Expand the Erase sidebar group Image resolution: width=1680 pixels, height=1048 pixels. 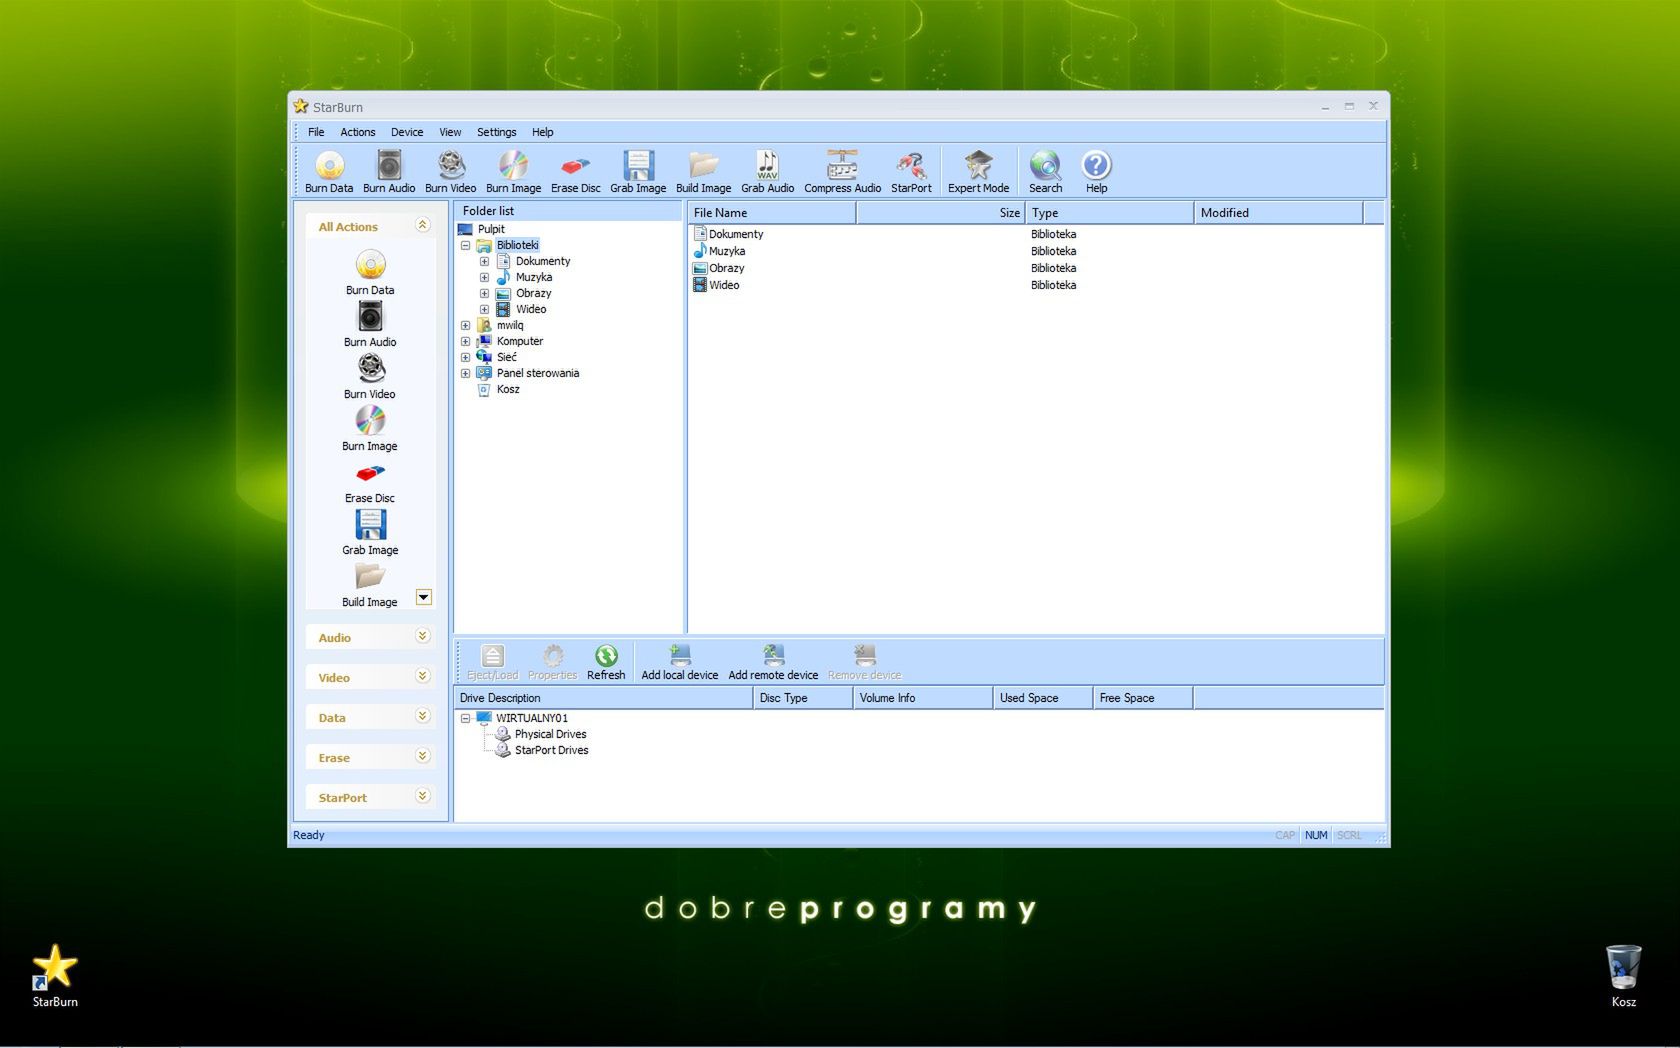[422, 756]
